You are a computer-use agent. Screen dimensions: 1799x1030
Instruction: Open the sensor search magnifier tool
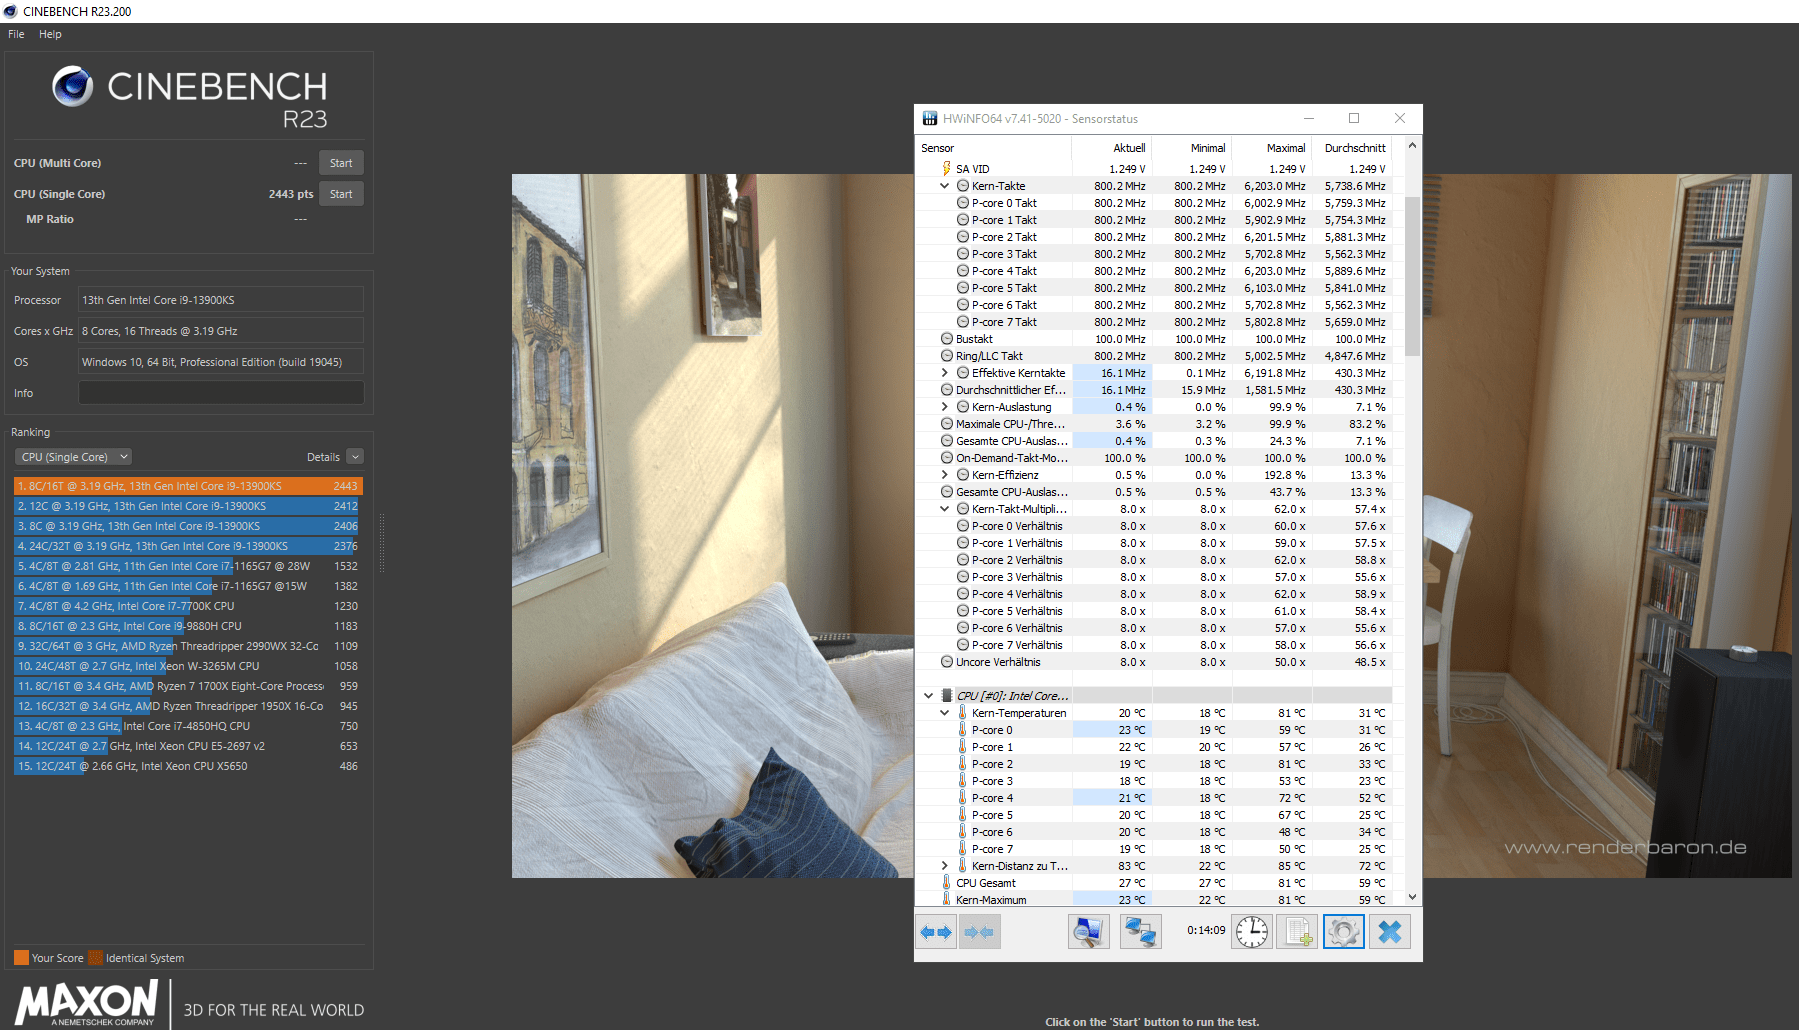click(x=1088, y=932)
